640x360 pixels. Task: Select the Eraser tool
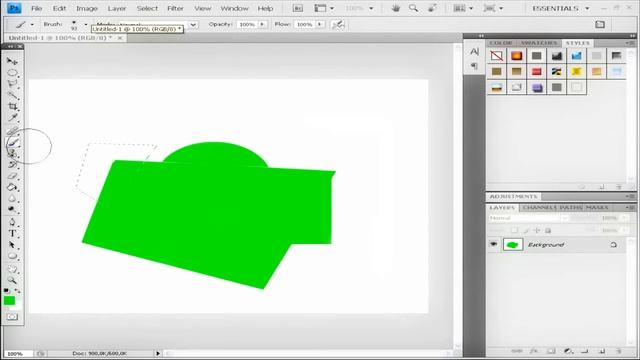12,176
